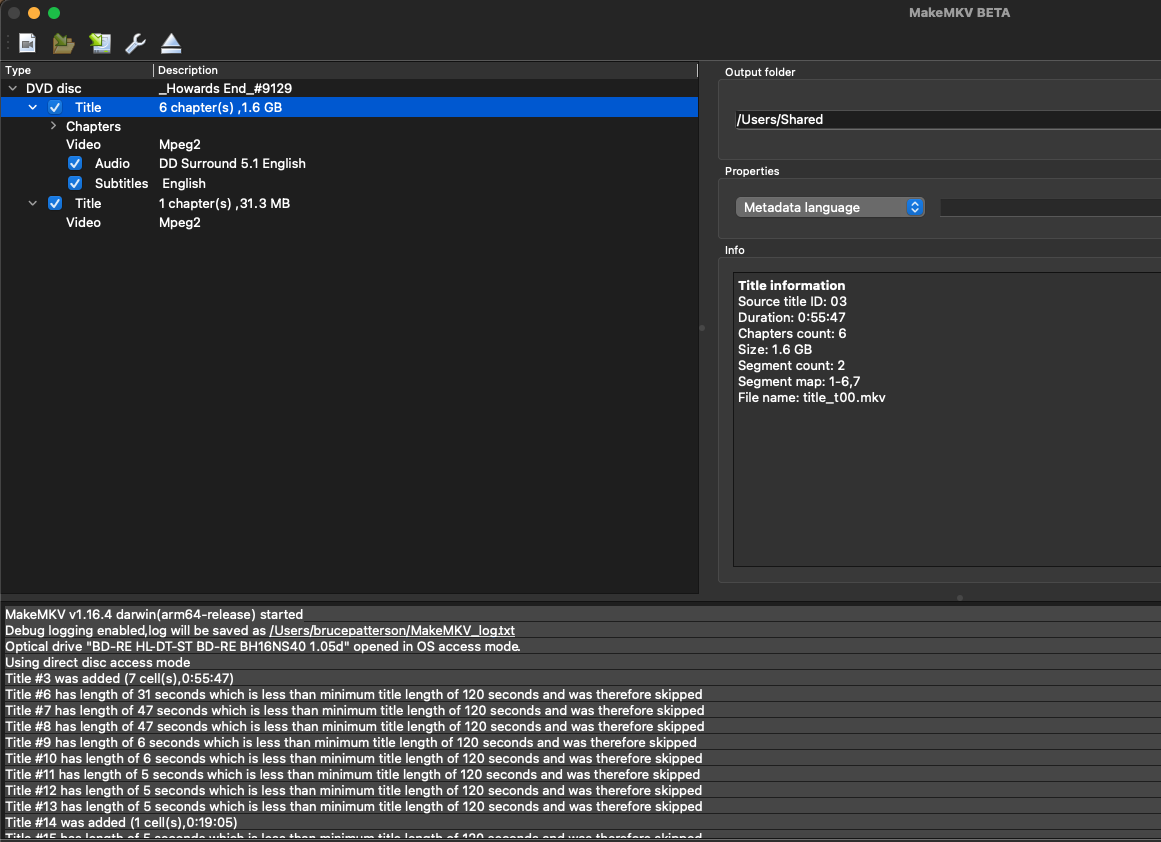Select the Audio tree row label
The width and height of the screenshot is (1161, 842).
click(112, 164)
